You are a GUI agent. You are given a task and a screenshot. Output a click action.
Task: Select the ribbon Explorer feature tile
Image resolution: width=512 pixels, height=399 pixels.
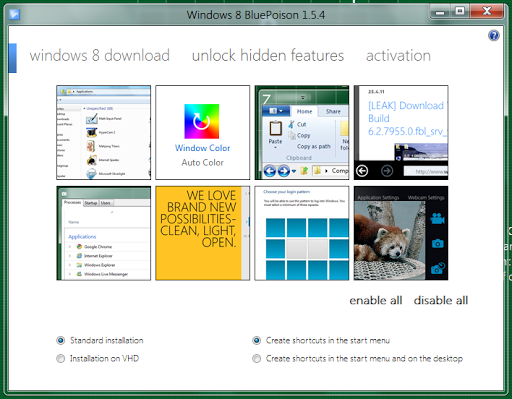302,132
